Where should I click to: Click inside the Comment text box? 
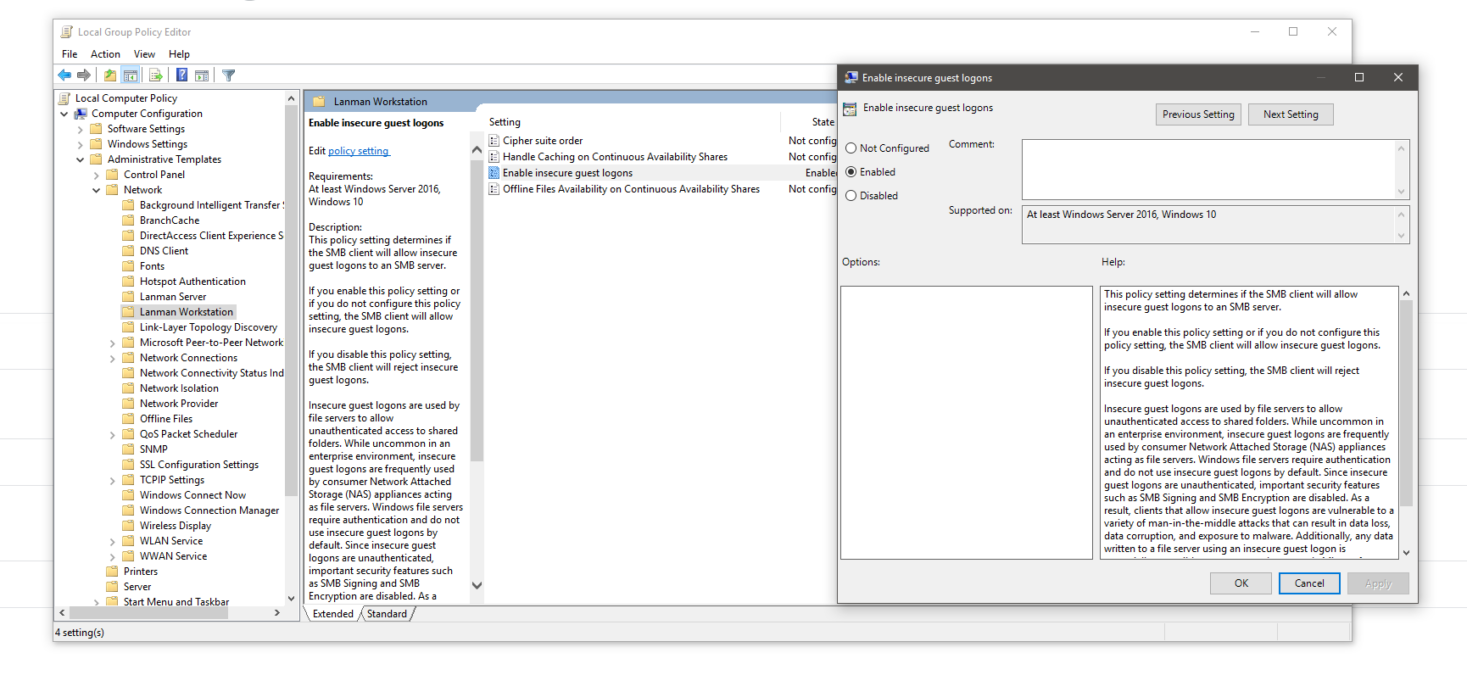click(1208, 169)
